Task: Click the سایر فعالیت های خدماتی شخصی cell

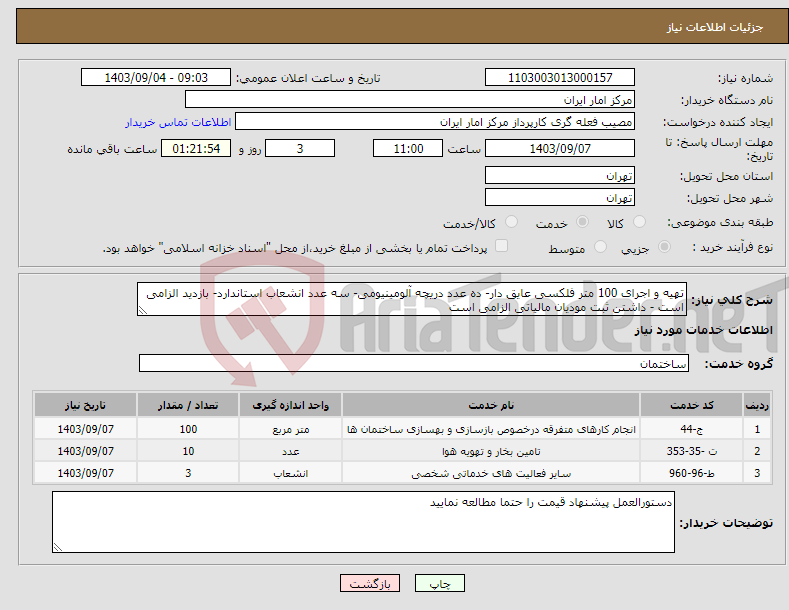Action: tap(491, 474)
